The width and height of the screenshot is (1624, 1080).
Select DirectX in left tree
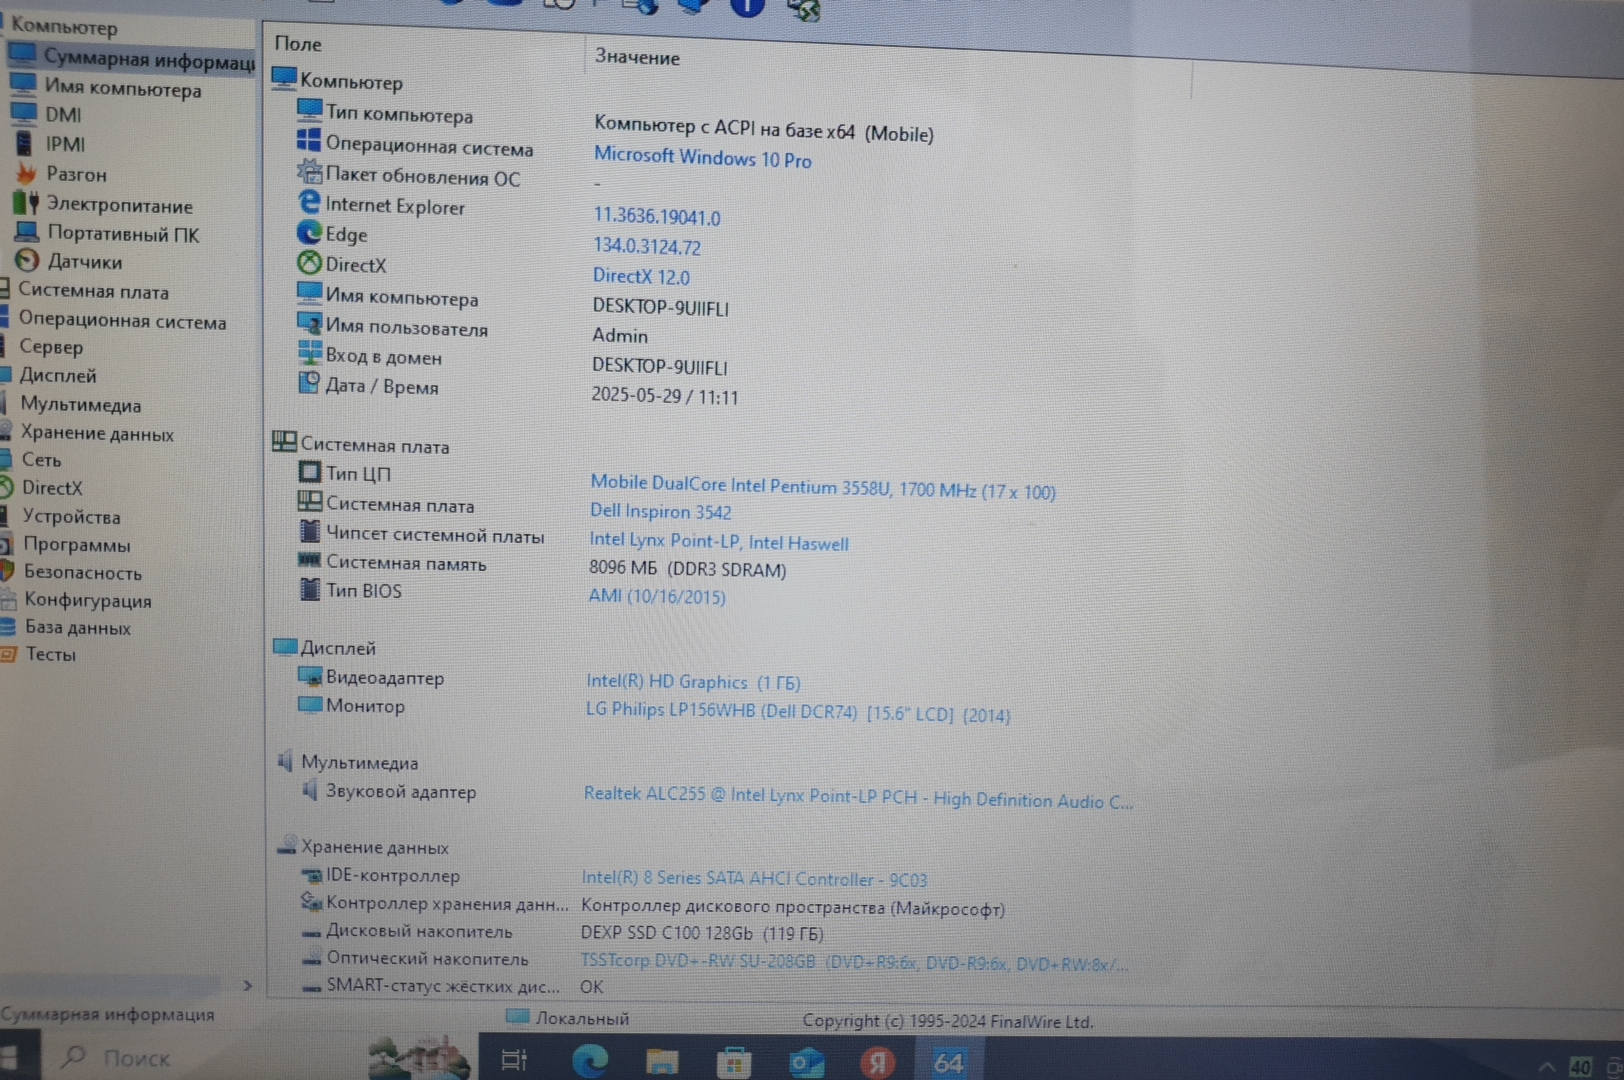[x=52, y=487]
